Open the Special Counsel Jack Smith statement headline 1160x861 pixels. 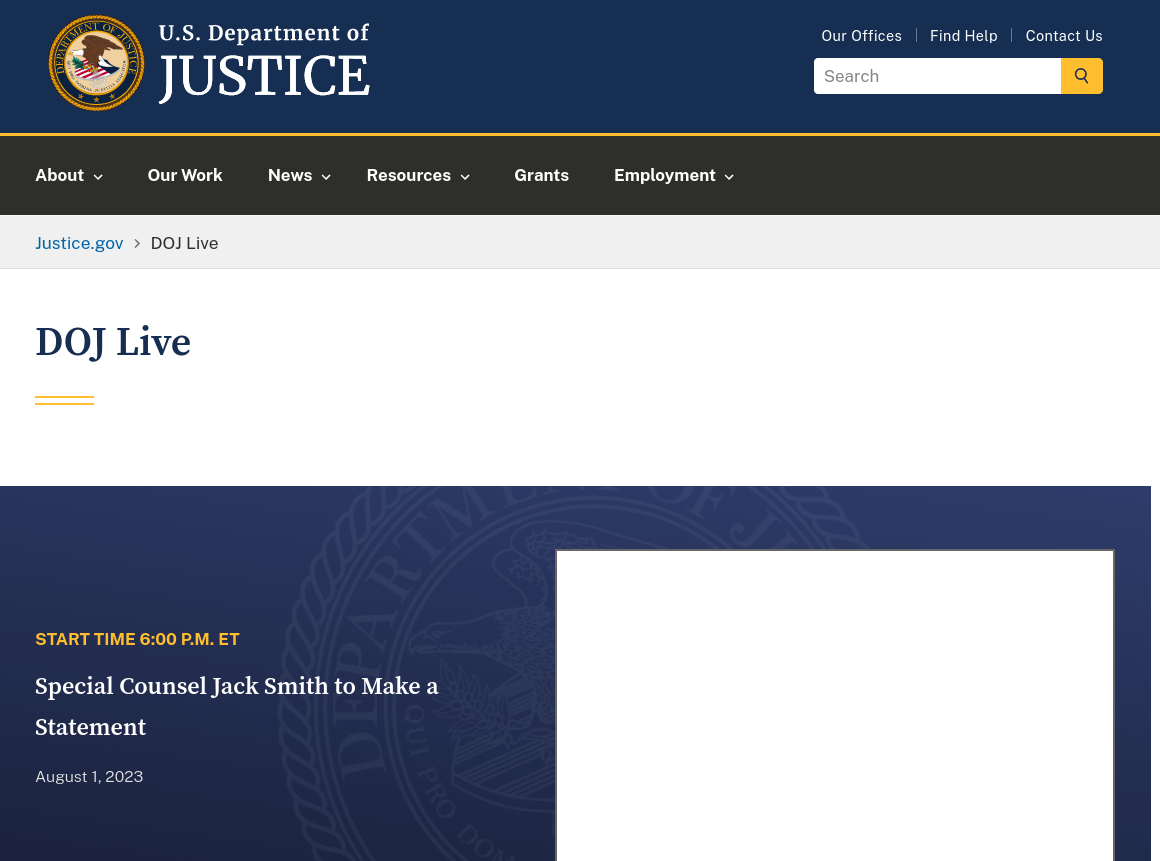pos(237,706)
